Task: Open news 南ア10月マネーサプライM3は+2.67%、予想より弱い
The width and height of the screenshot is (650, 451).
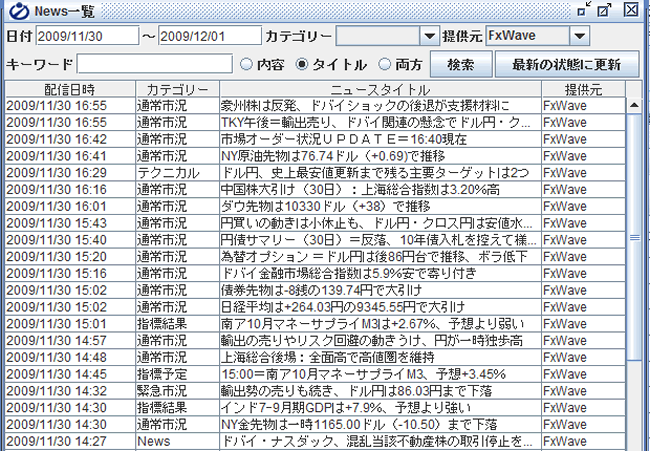Action: tap(380, 324)
